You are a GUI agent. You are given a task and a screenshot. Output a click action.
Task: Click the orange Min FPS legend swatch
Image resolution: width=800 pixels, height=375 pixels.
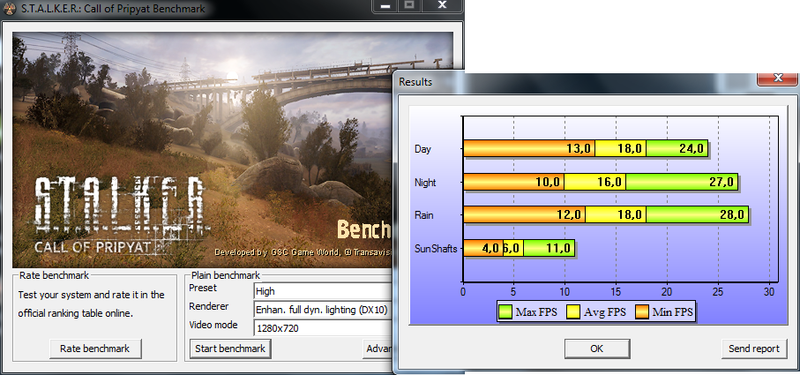pyautogui.click(x=641, y=312)
